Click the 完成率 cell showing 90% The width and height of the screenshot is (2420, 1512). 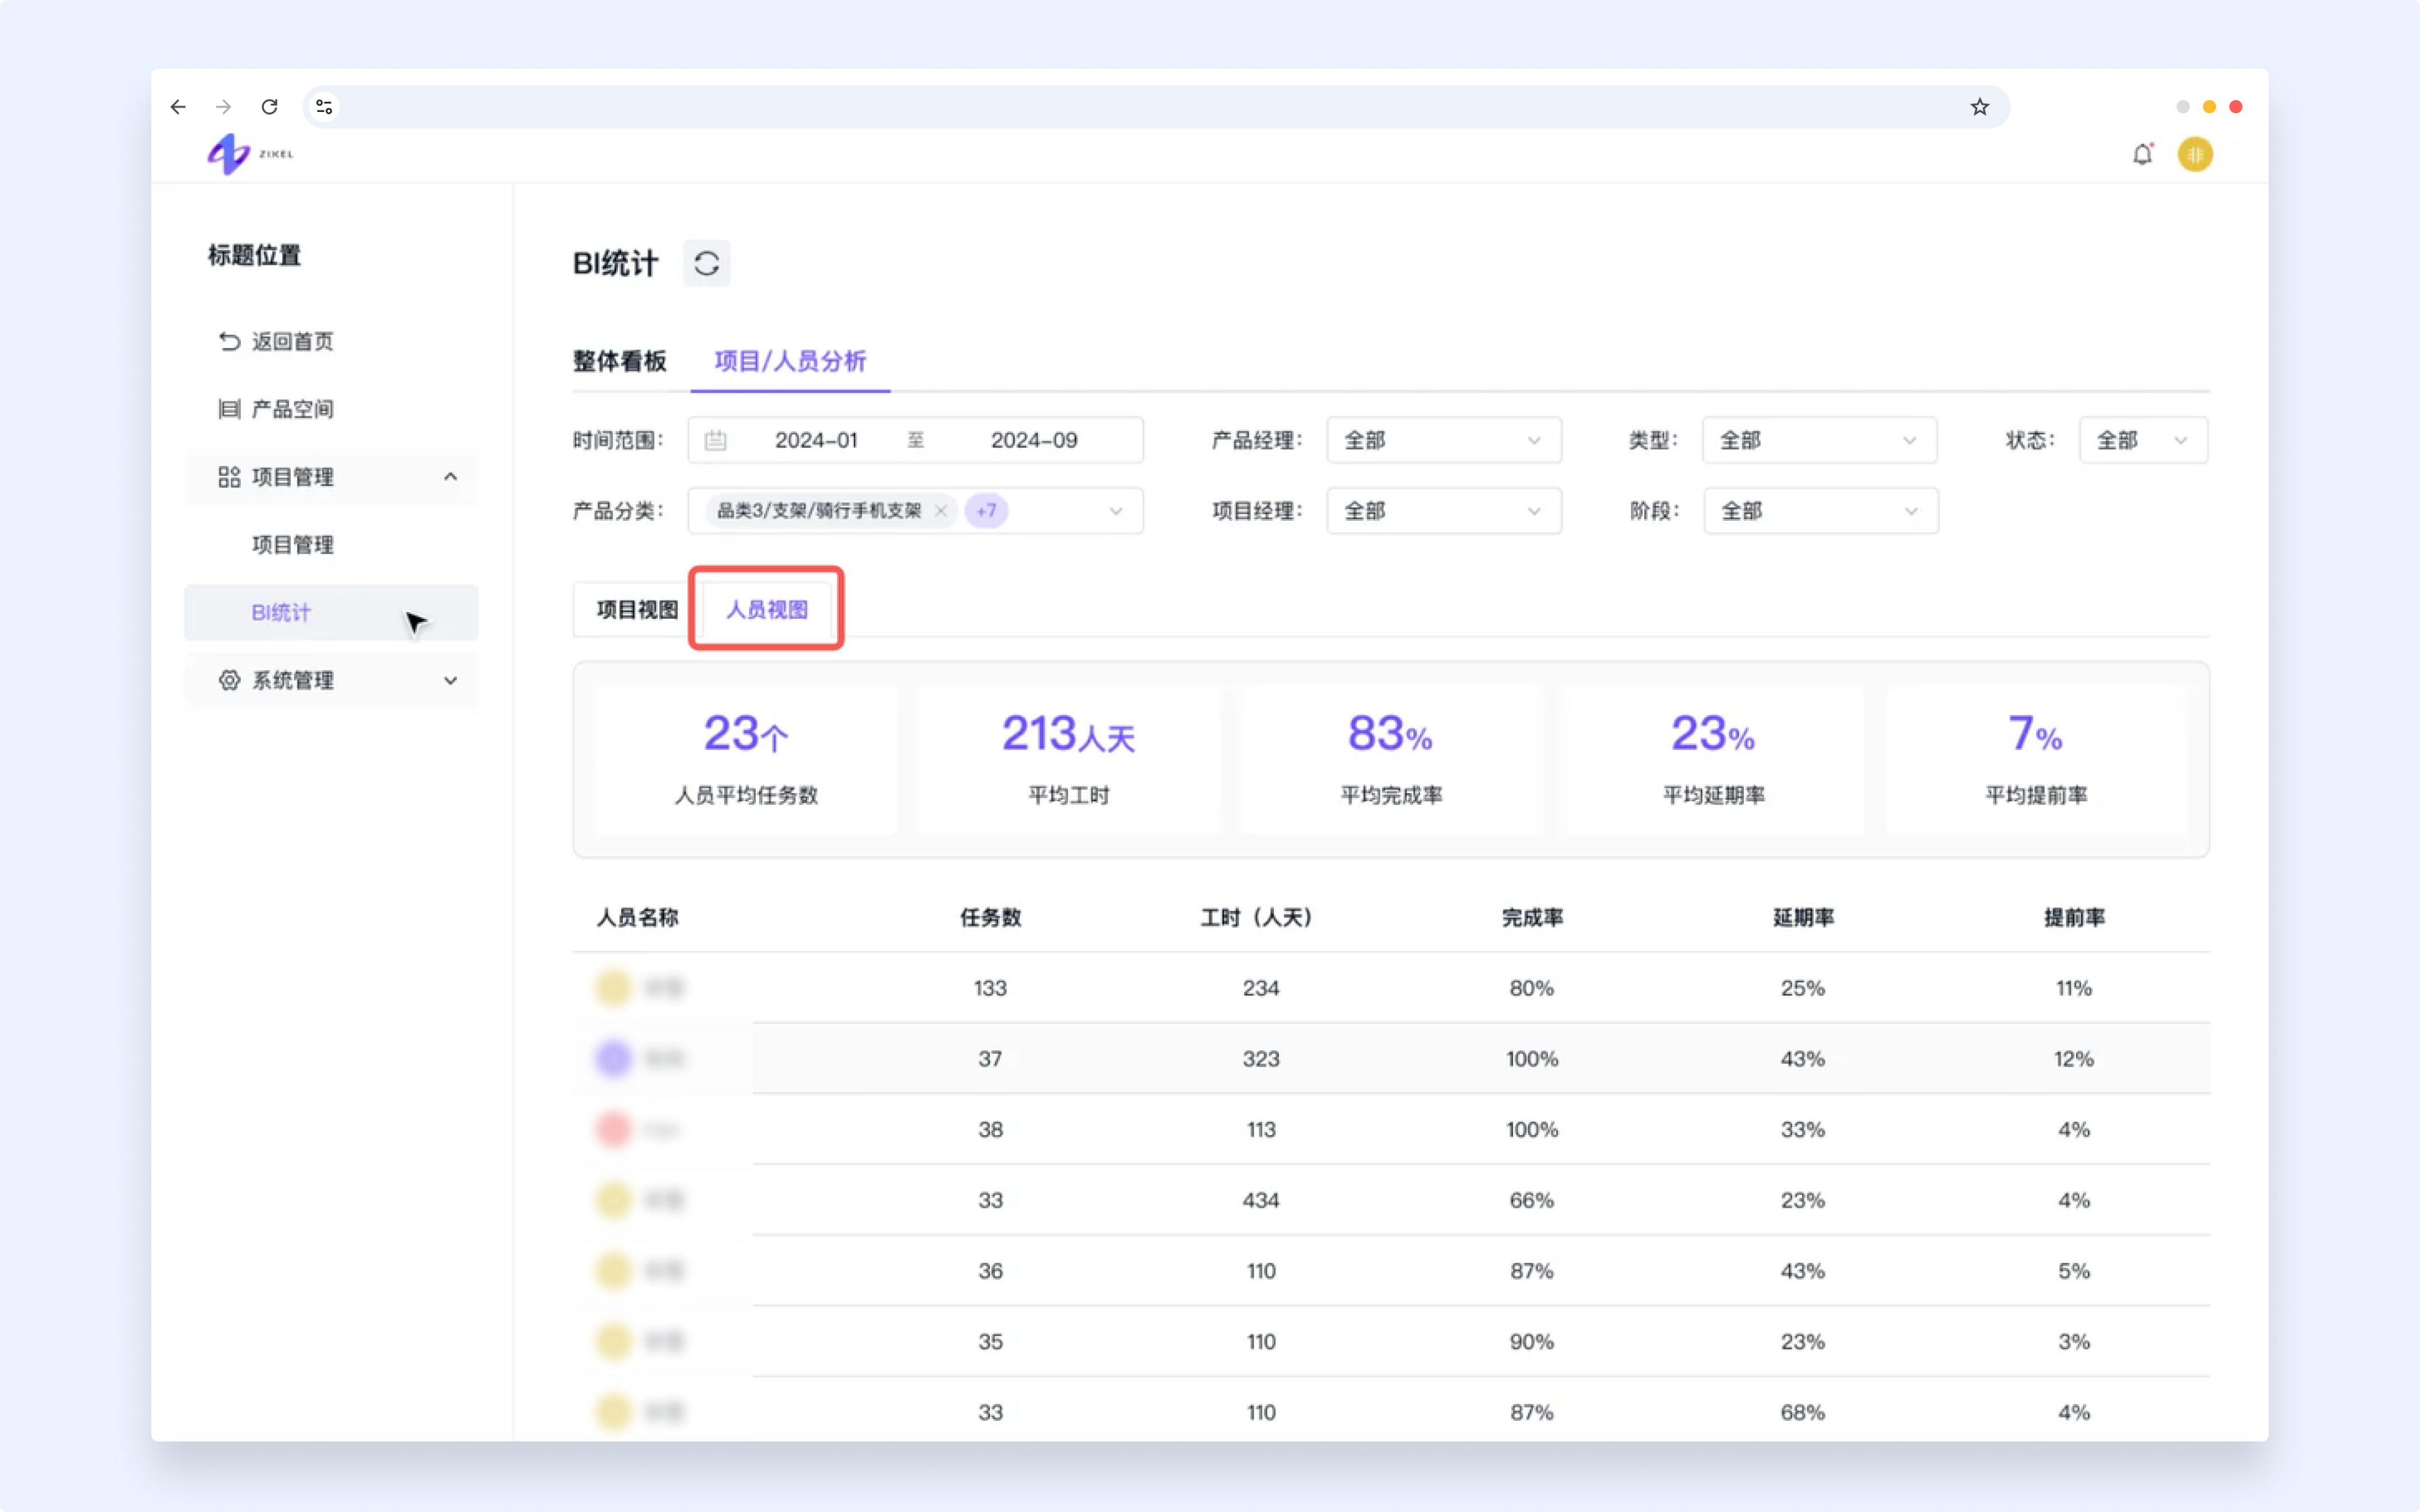(1532, 1341)
